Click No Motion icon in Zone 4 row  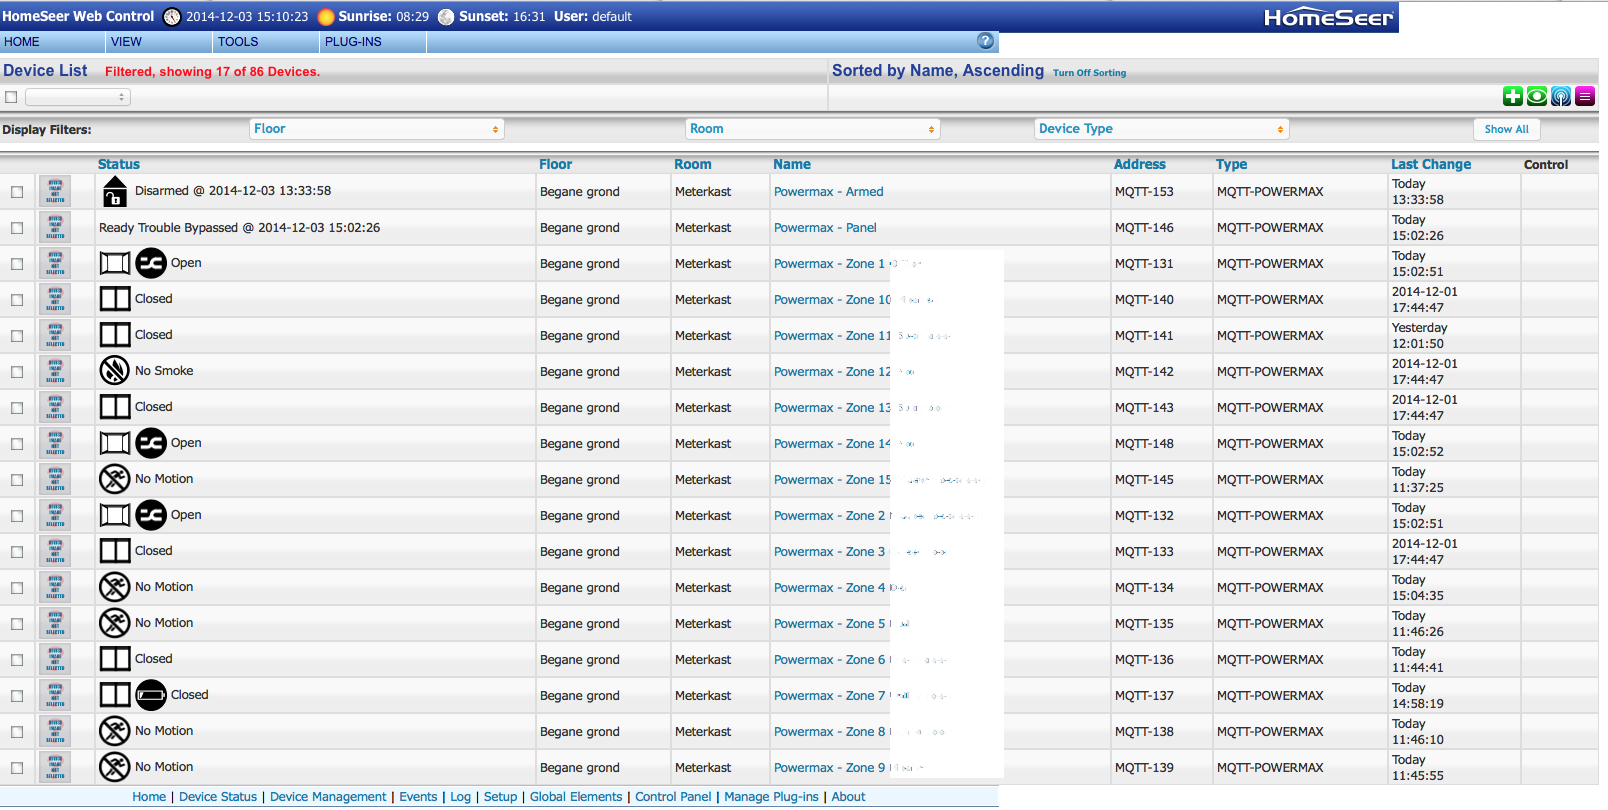pyautogui.click(x=115, y=587)
